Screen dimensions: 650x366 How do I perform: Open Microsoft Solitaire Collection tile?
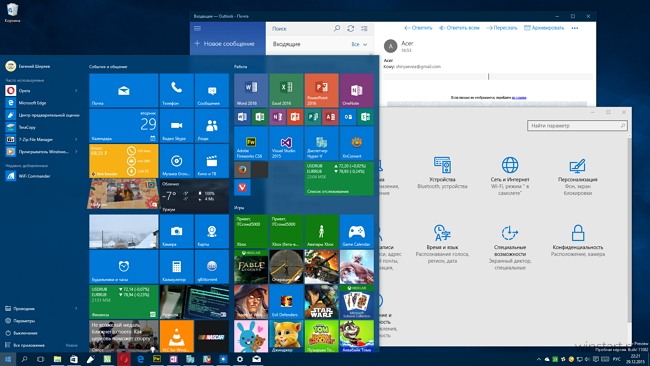coord(357,302)
